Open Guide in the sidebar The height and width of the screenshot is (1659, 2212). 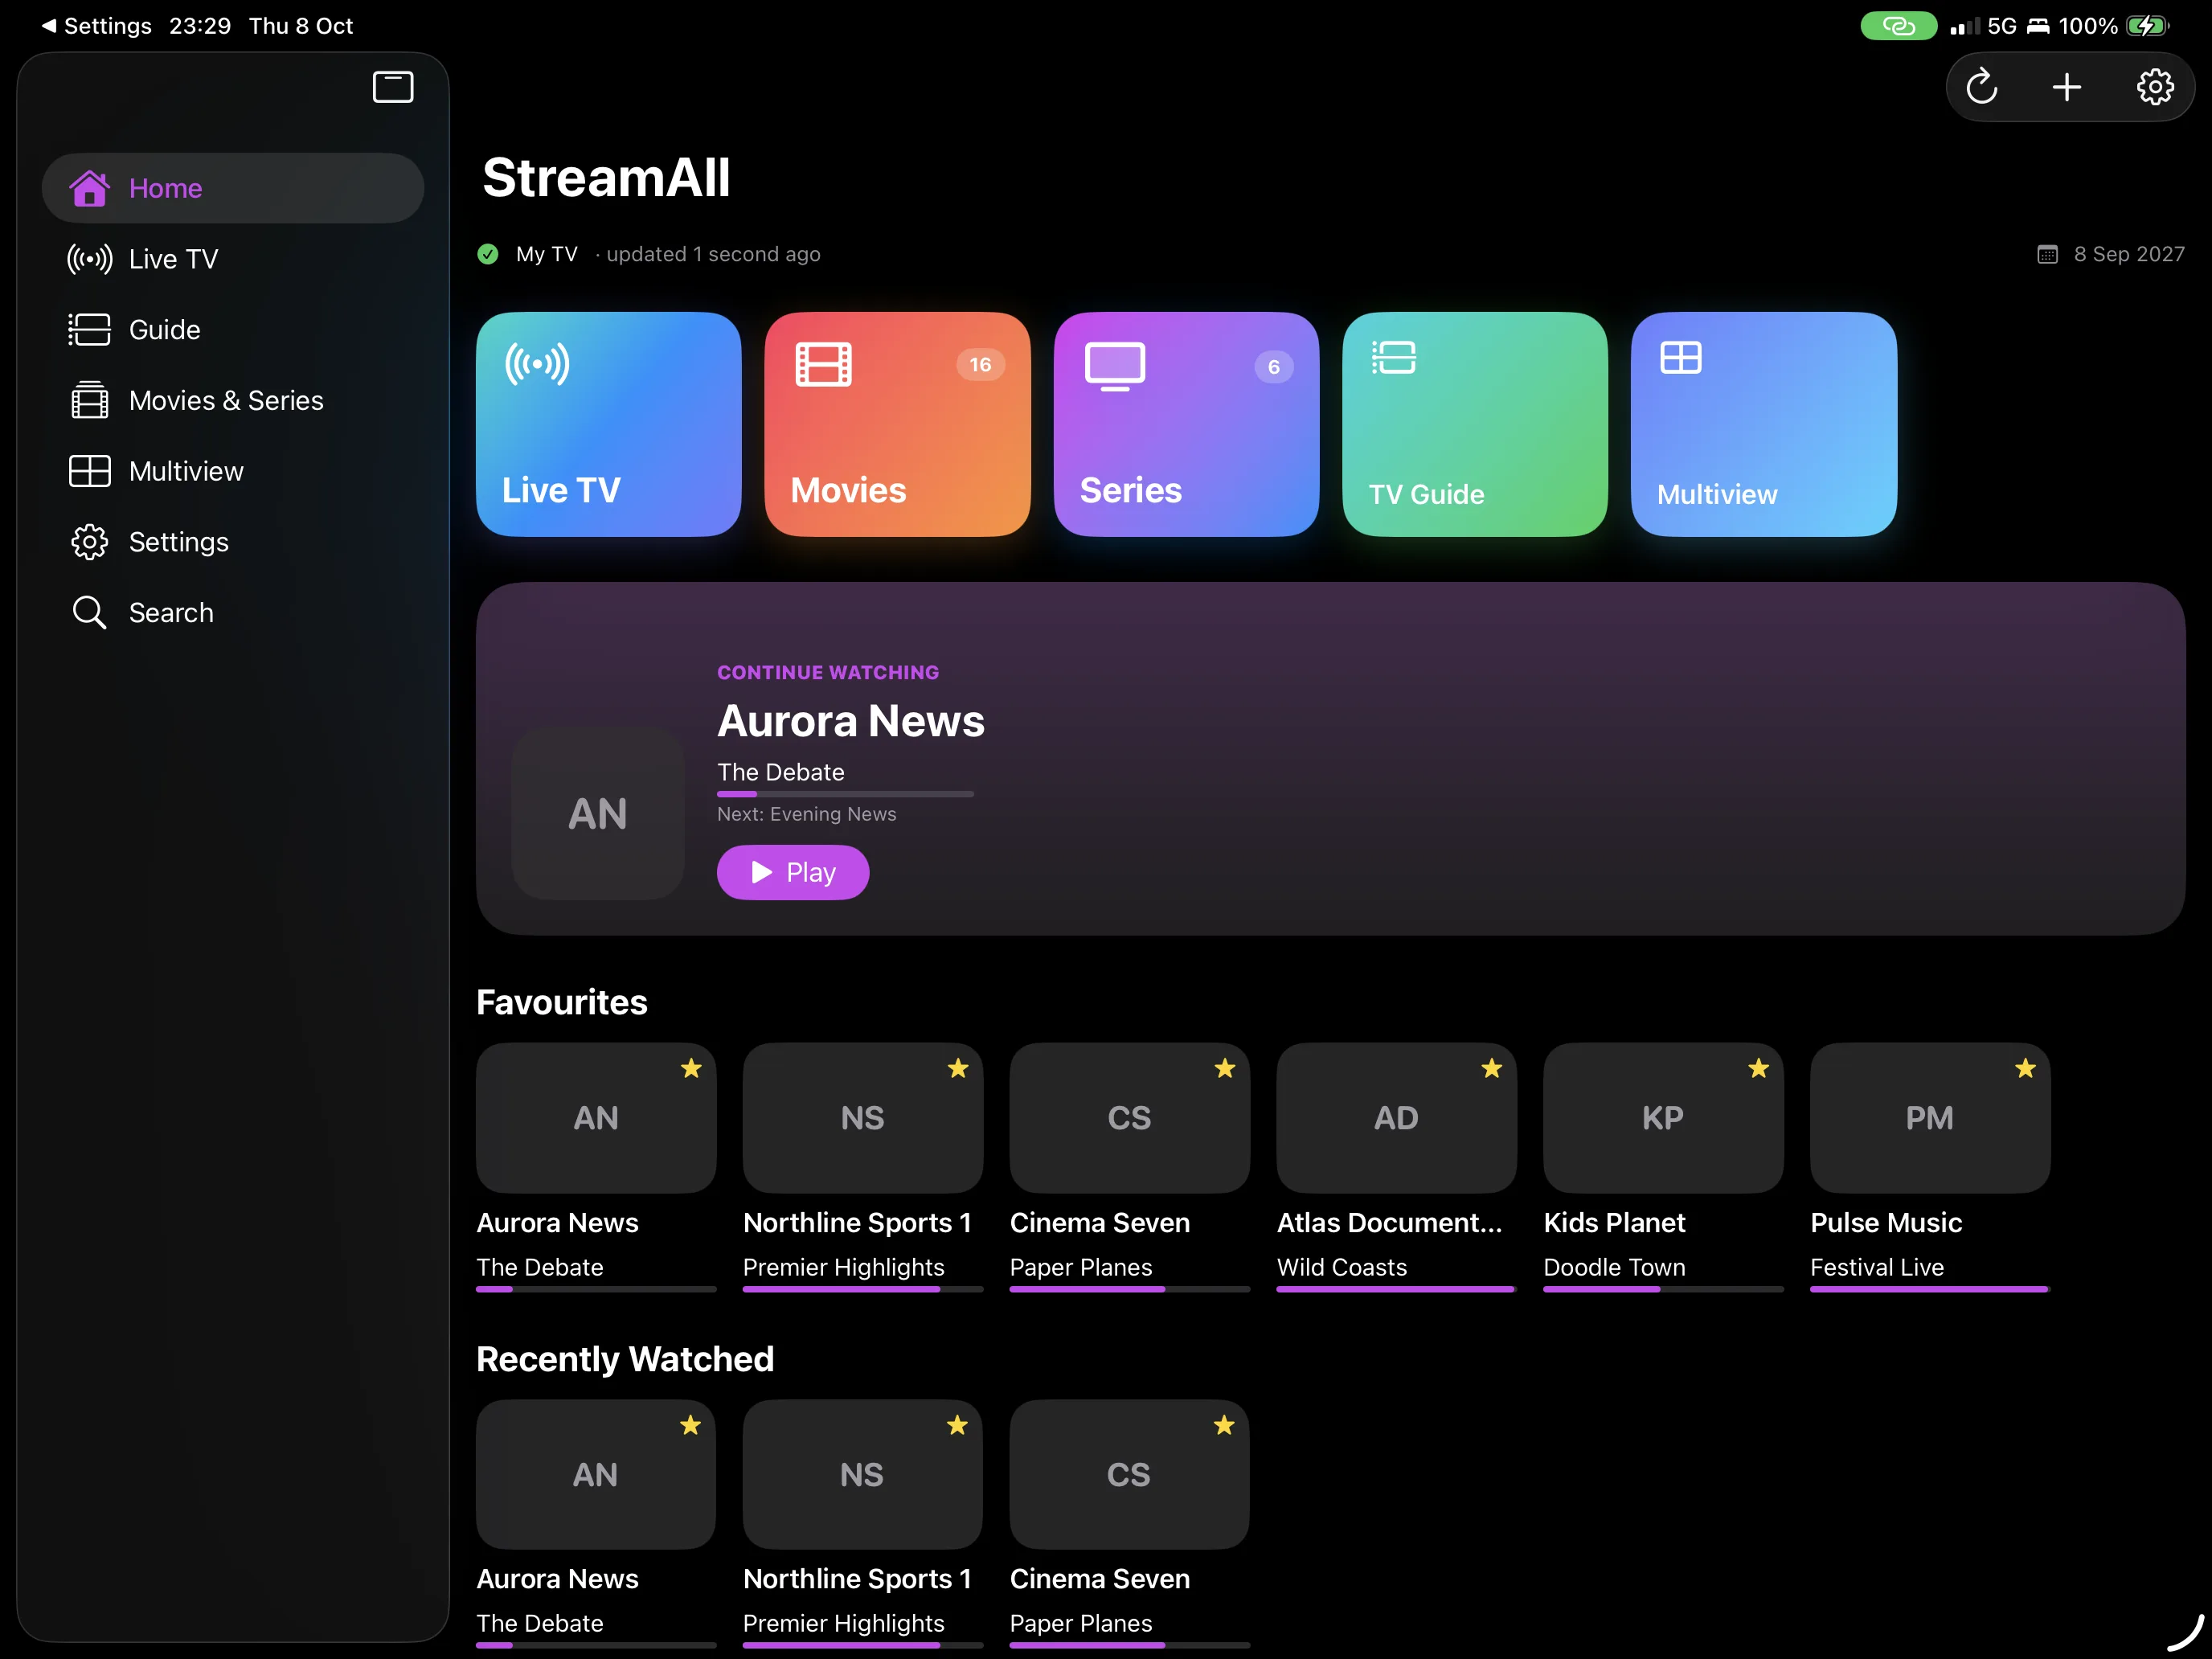pos(233,329)
